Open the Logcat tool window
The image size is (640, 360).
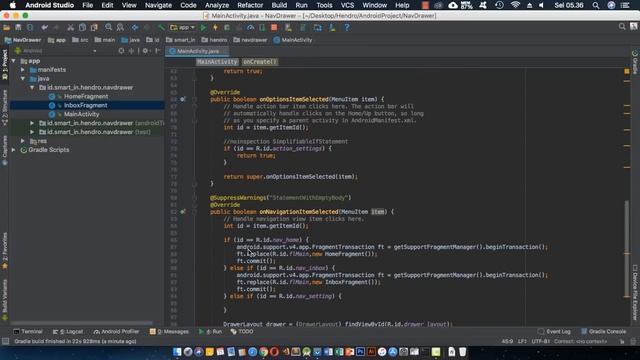68,331
